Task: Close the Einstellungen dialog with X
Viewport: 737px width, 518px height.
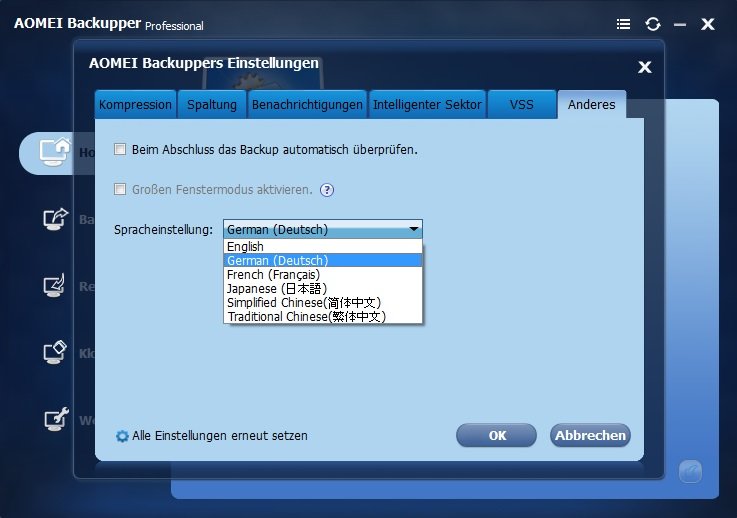Action: point(644,67)
